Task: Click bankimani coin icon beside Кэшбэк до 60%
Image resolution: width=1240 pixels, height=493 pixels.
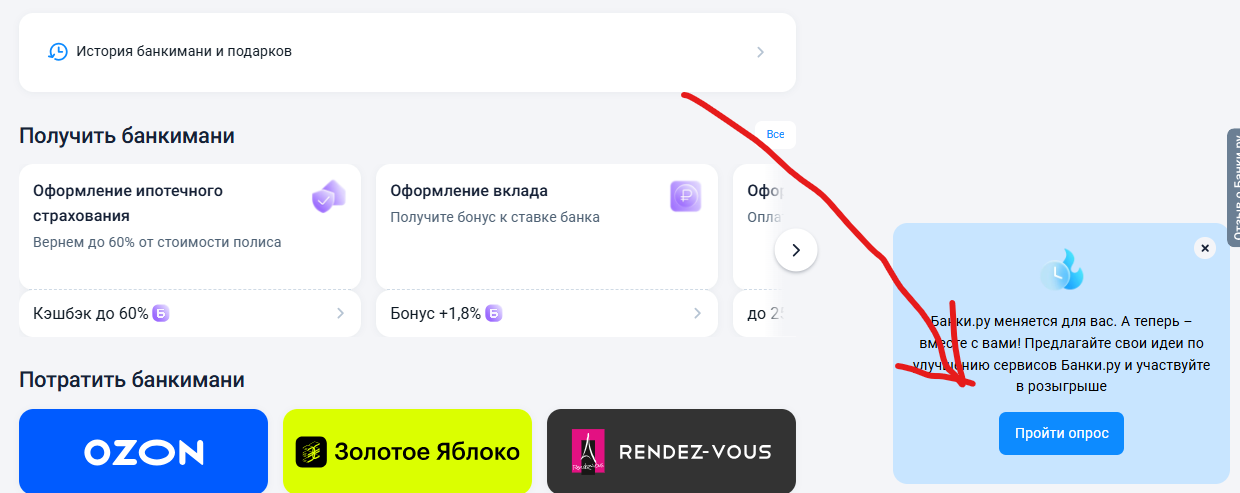Action: [160, 314]
